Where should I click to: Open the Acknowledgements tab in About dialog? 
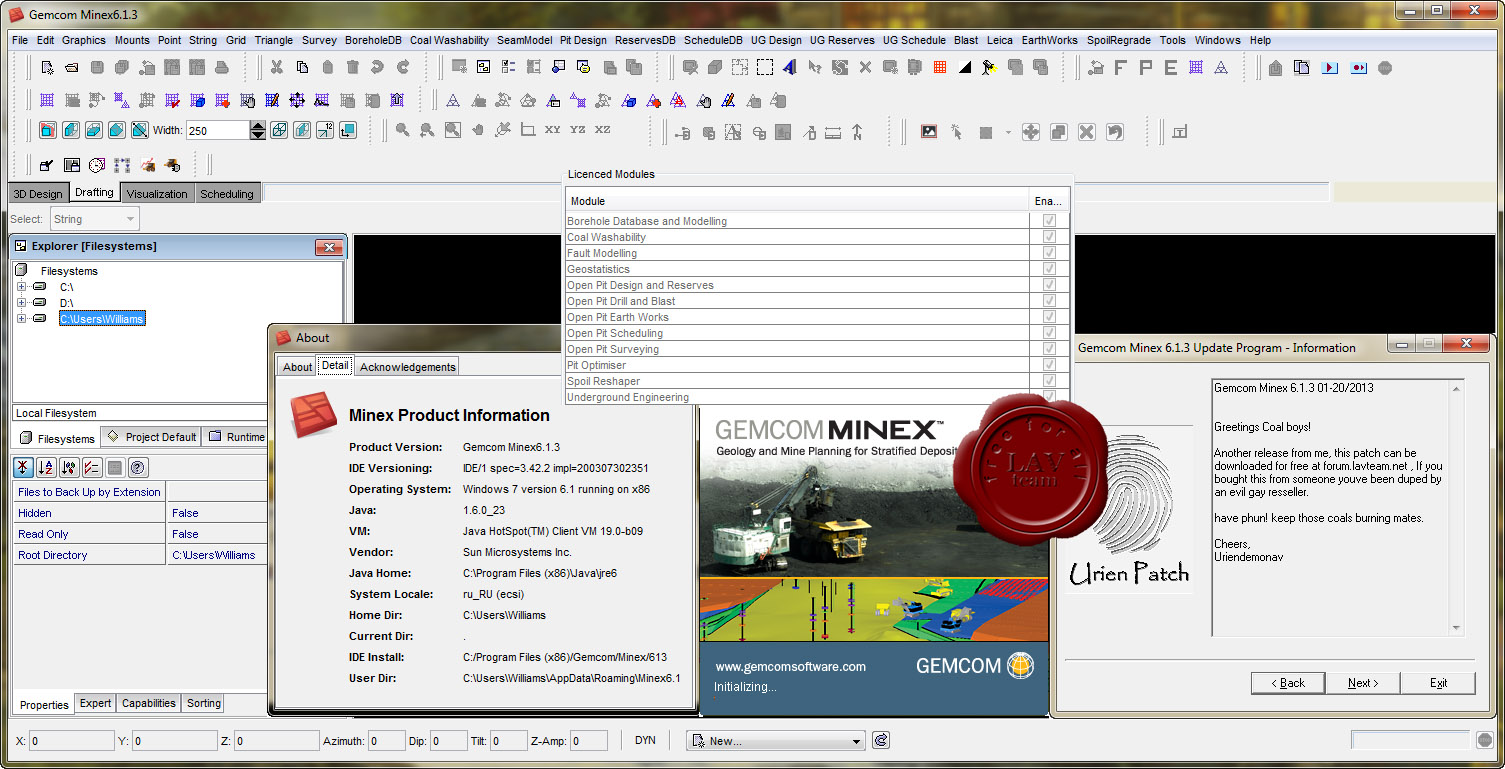[407, 367]
